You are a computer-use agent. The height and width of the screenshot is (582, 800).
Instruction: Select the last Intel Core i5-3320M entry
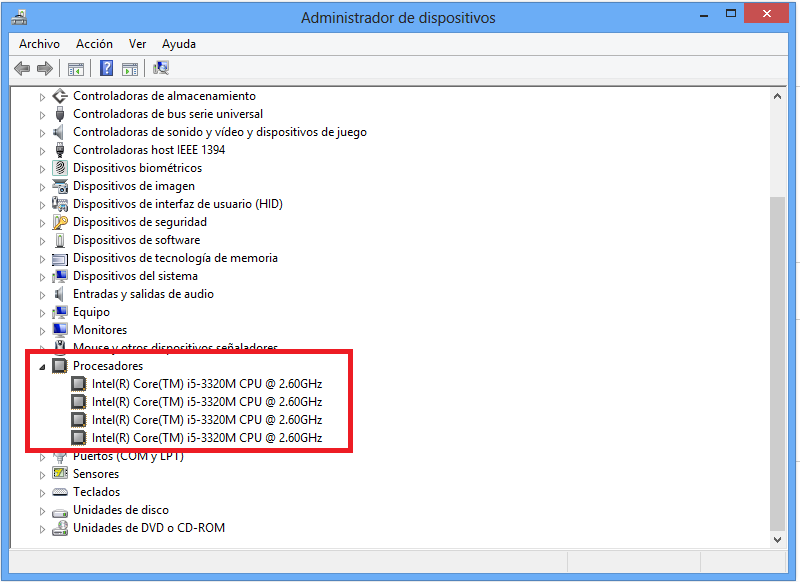click(x=207, y=438)
